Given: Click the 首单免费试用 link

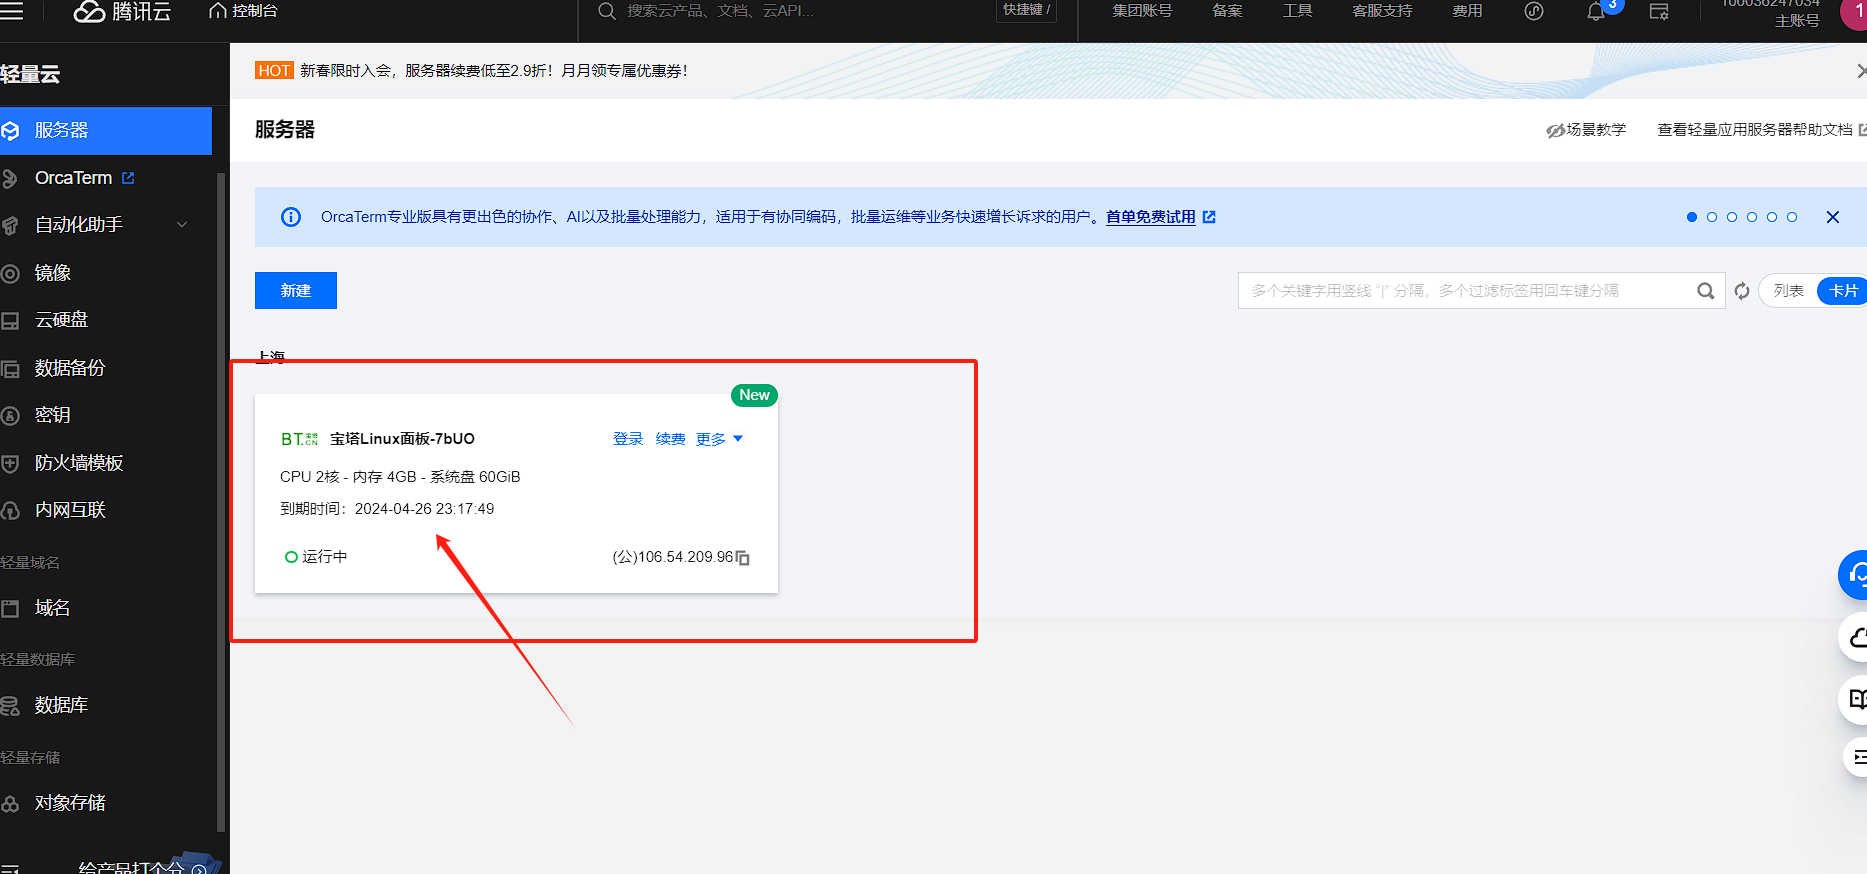Looking at the screenshot, I should pos(1151,217).
